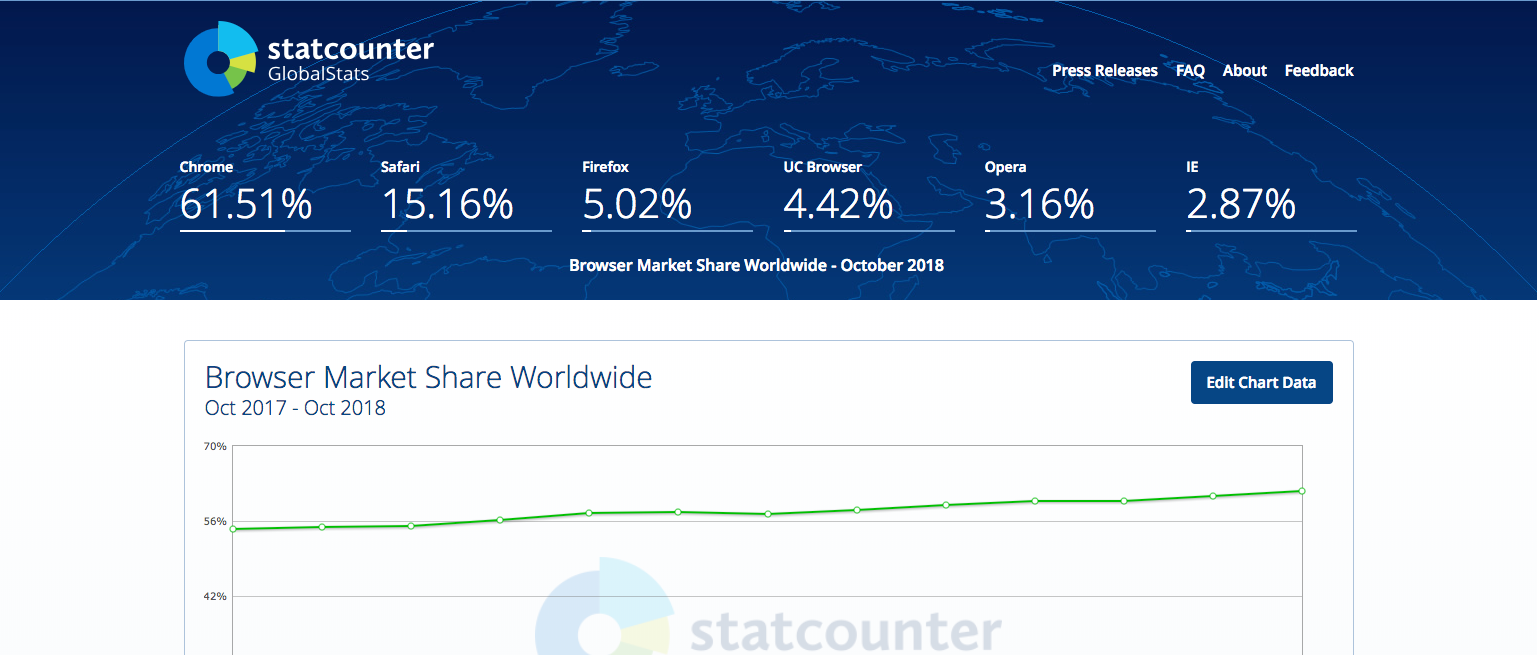Viewport: 1537px width, 655px height.
Task: Select the Safari 15.16% stat
Action: (x=466, y=195)
